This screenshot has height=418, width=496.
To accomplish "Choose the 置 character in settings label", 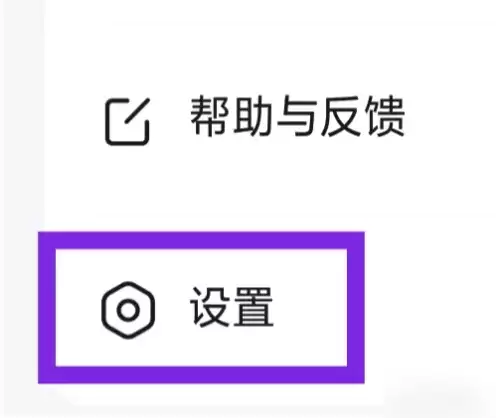I will point(253,307).
